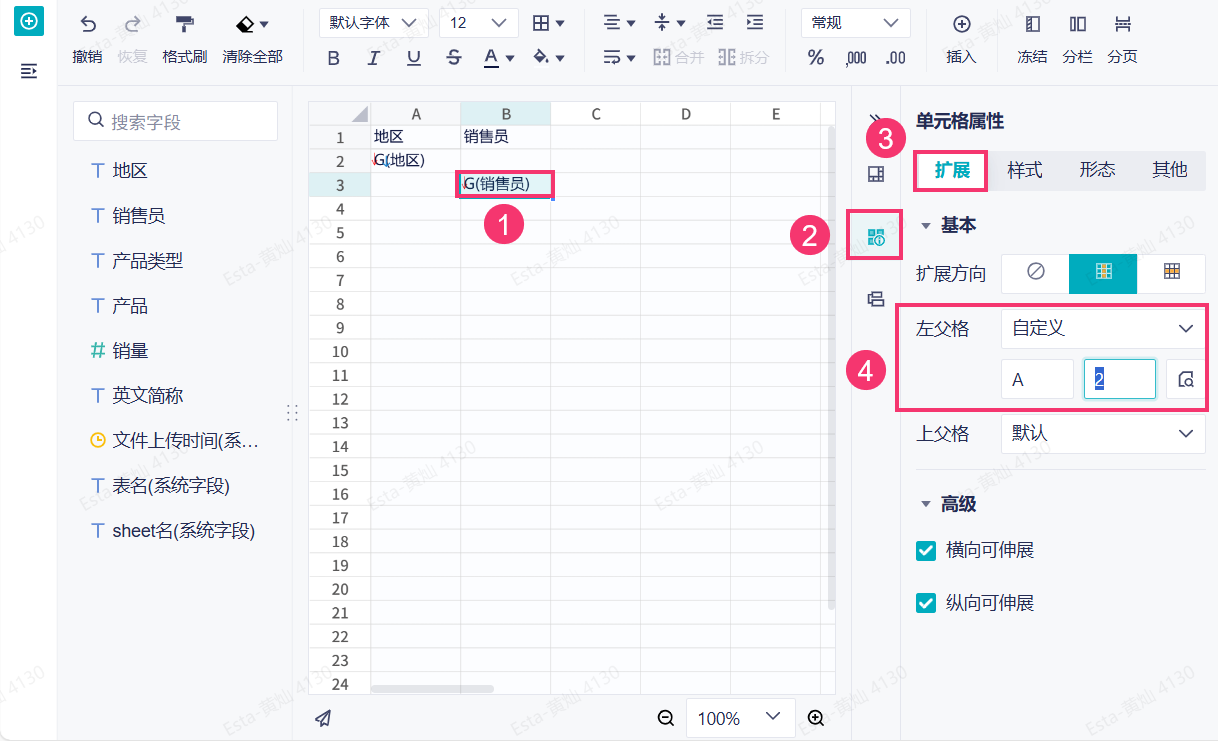This screenshot has height=741, width=1218.
Task: Click column C header
Action: [595, 113]
